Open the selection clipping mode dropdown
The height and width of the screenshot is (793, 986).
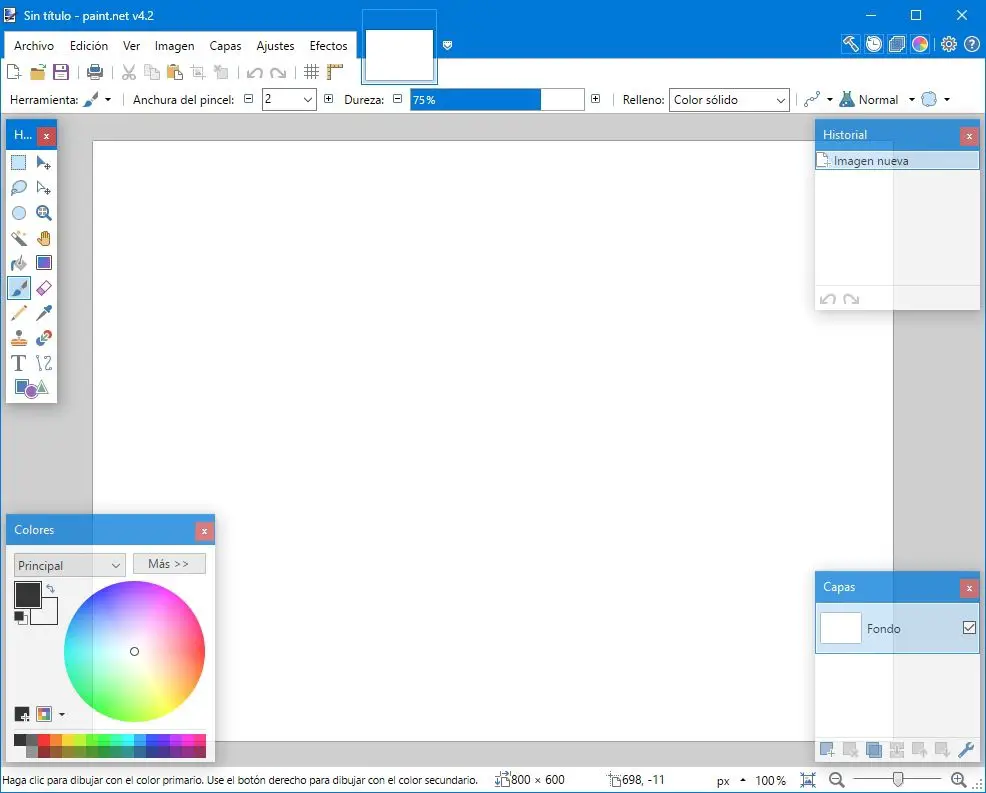point(947,99)
